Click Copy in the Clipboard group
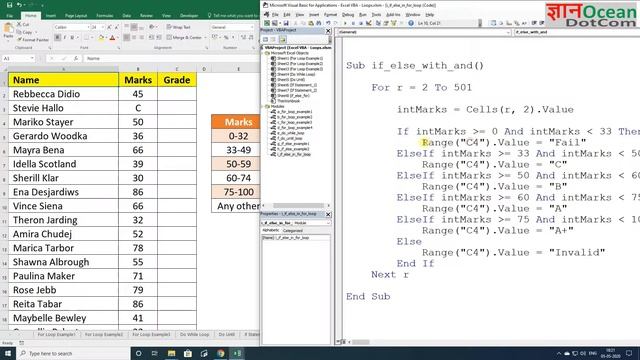640x360 pixels. [x=25, y=32]
